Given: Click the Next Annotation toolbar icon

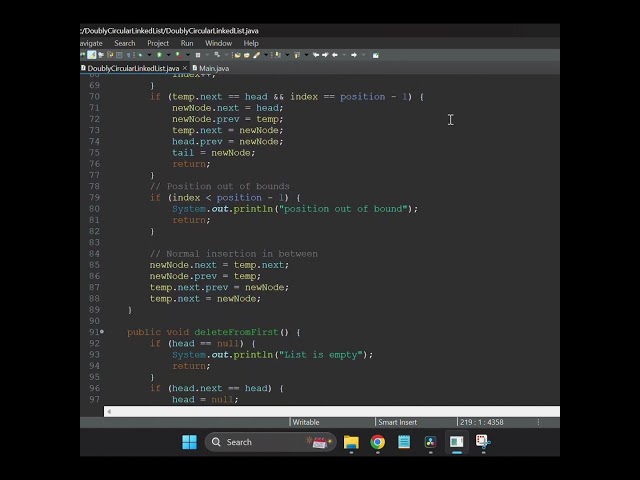Looking at the screenshot, I should pyautogui.click(x=278, y=55).
